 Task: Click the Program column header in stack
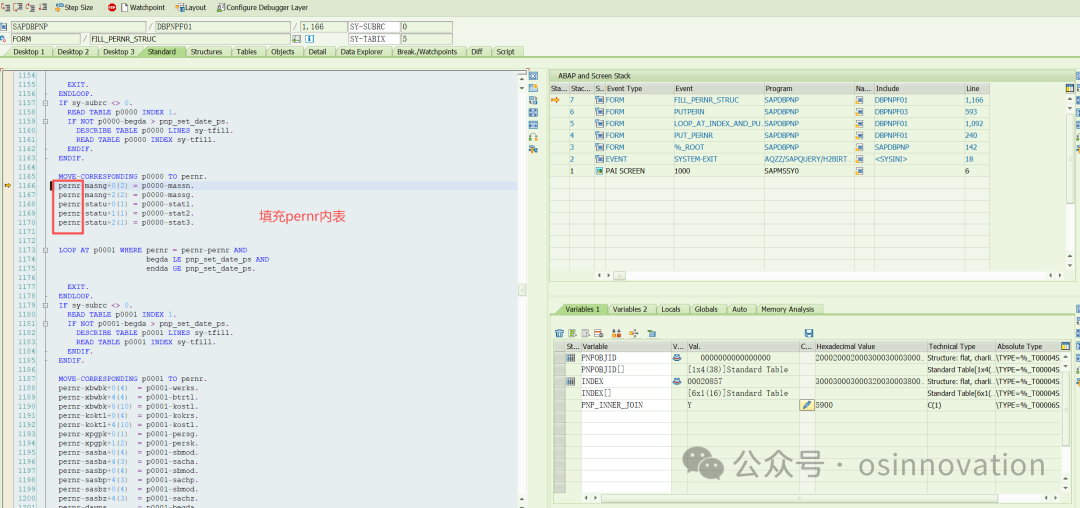point(808,89)
